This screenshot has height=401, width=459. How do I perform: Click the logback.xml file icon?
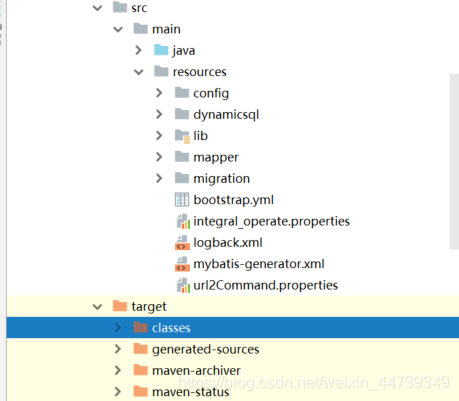pyautogui.click(x=182, y=243)
